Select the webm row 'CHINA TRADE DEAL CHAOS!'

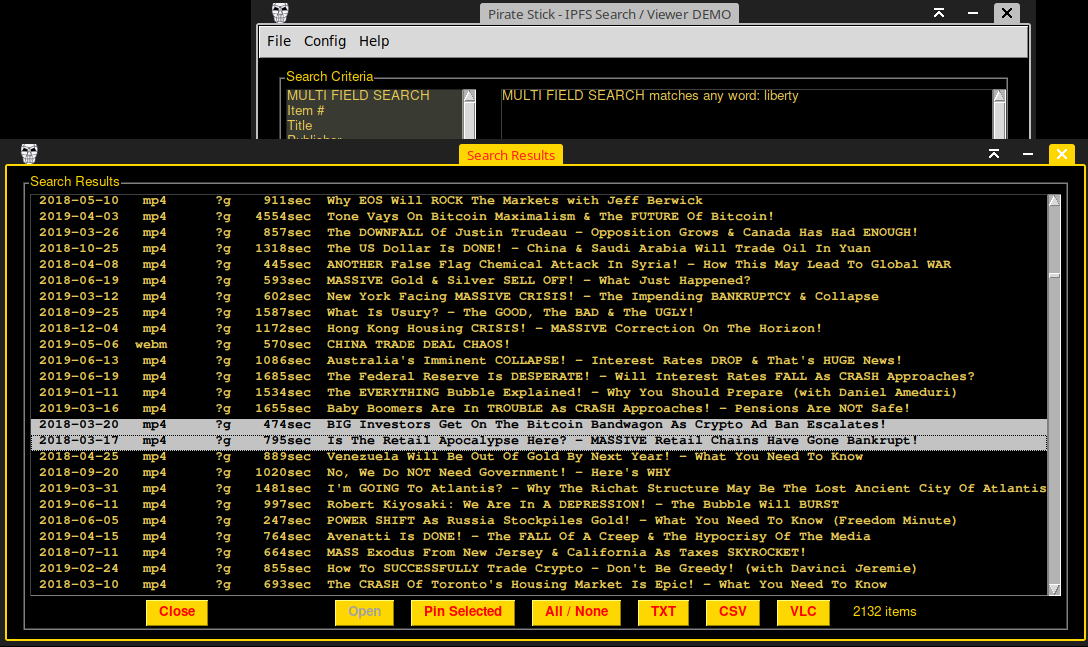click(x=539, y=344)
